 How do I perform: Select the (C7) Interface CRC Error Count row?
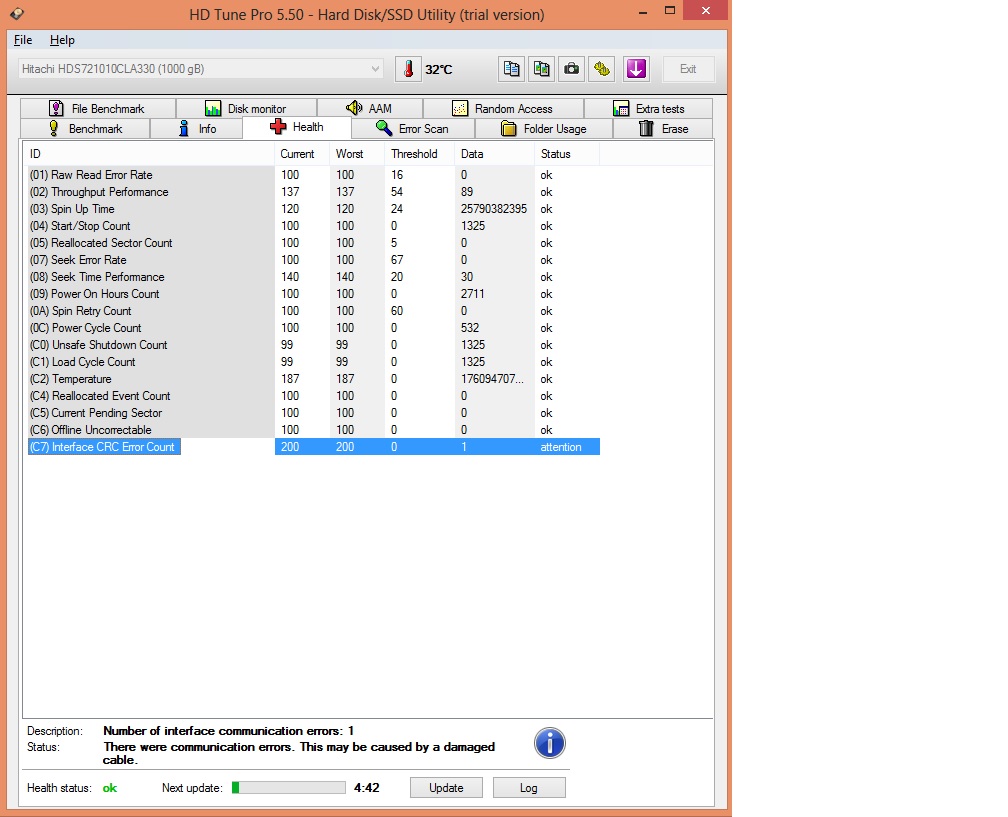pyautogui.click(x=314, y=447)
